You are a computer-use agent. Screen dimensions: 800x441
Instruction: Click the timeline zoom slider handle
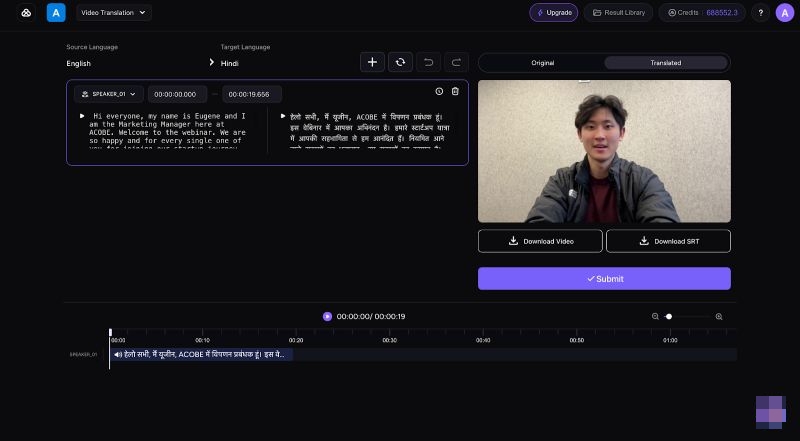669,316
